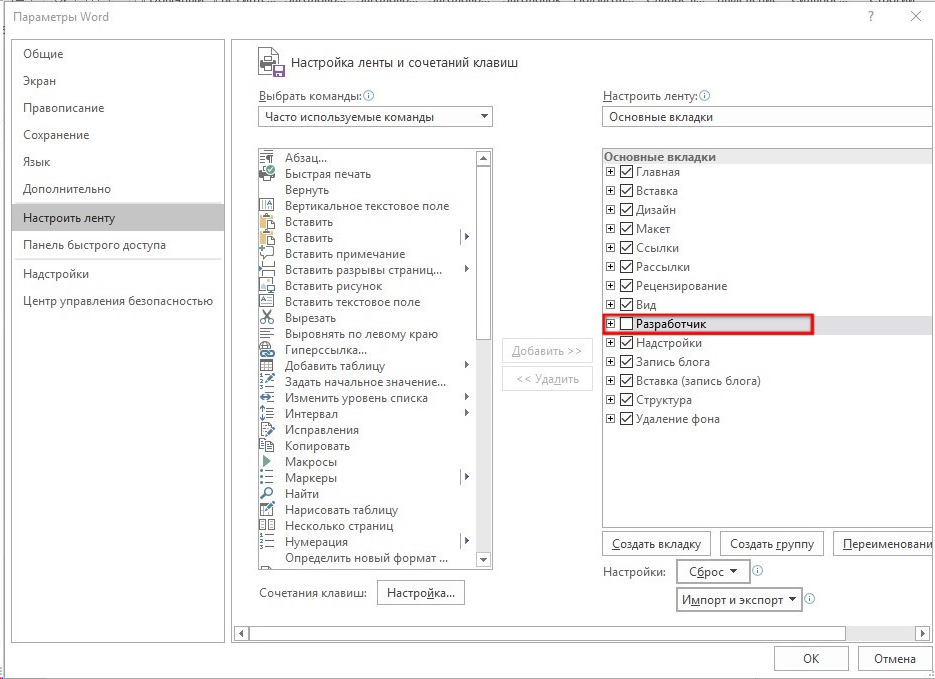Click the Cut scissors icon
Viewport: 935px width, 679px height.
267,318
